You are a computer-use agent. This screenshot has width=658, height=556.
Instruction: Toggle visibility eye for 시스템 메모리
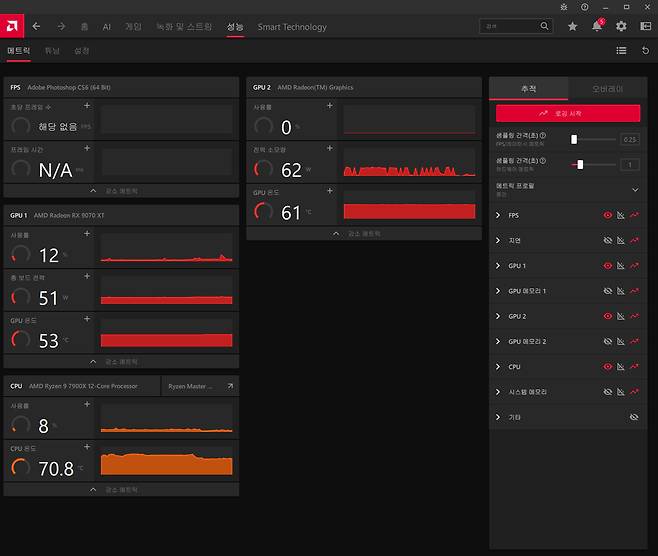pyautogui.click(x=607, y=392)
